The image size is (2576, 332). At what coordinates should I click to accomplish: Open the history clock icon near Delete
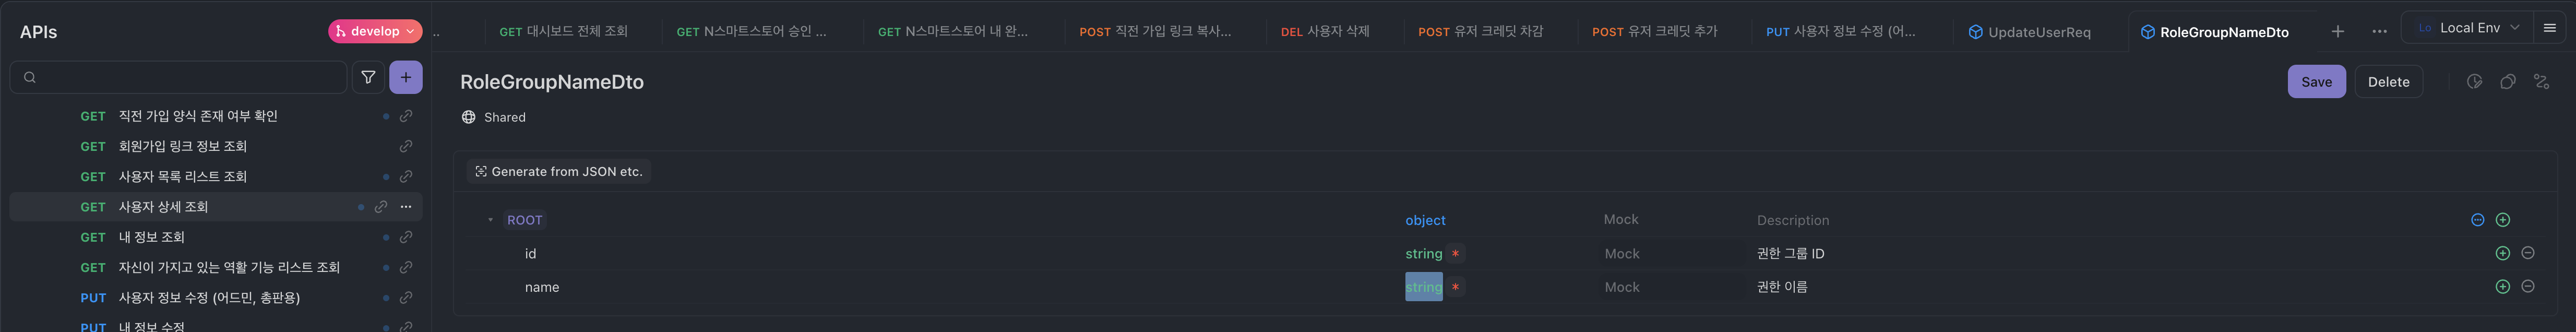(2474, 82)
